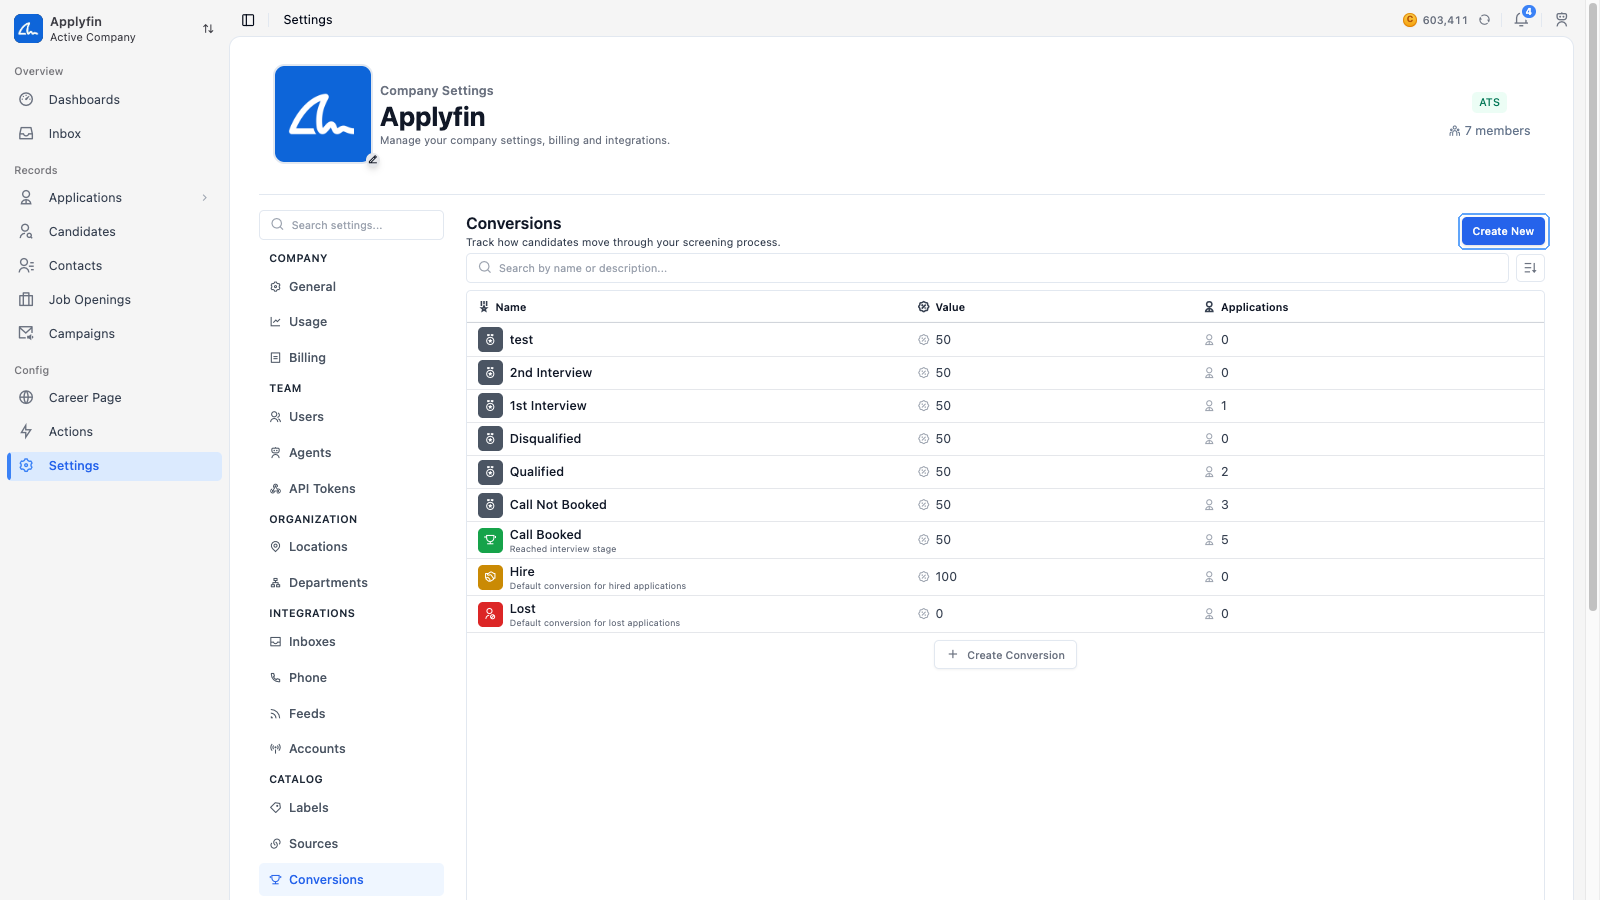Open Accounts integration settings
The image size is (1600, 900).
351,749
